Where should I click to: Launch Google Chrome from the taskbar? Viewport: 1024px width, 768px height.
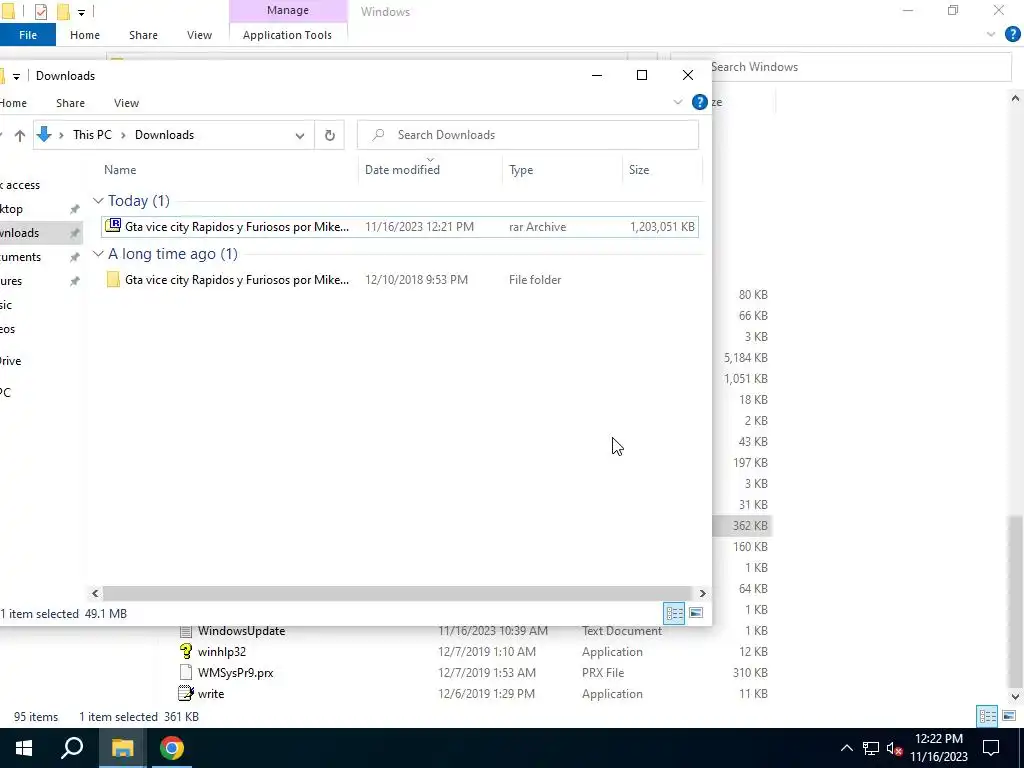pyautogui.click(x=172, y=748)
